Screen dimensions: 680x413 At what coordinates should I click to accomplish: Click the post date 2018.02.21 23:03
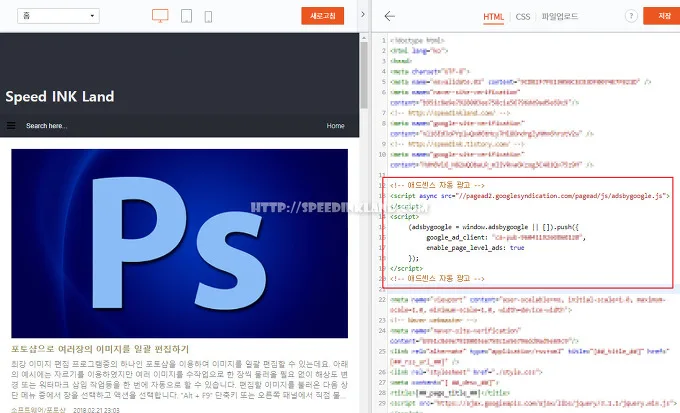pos(96,410)
